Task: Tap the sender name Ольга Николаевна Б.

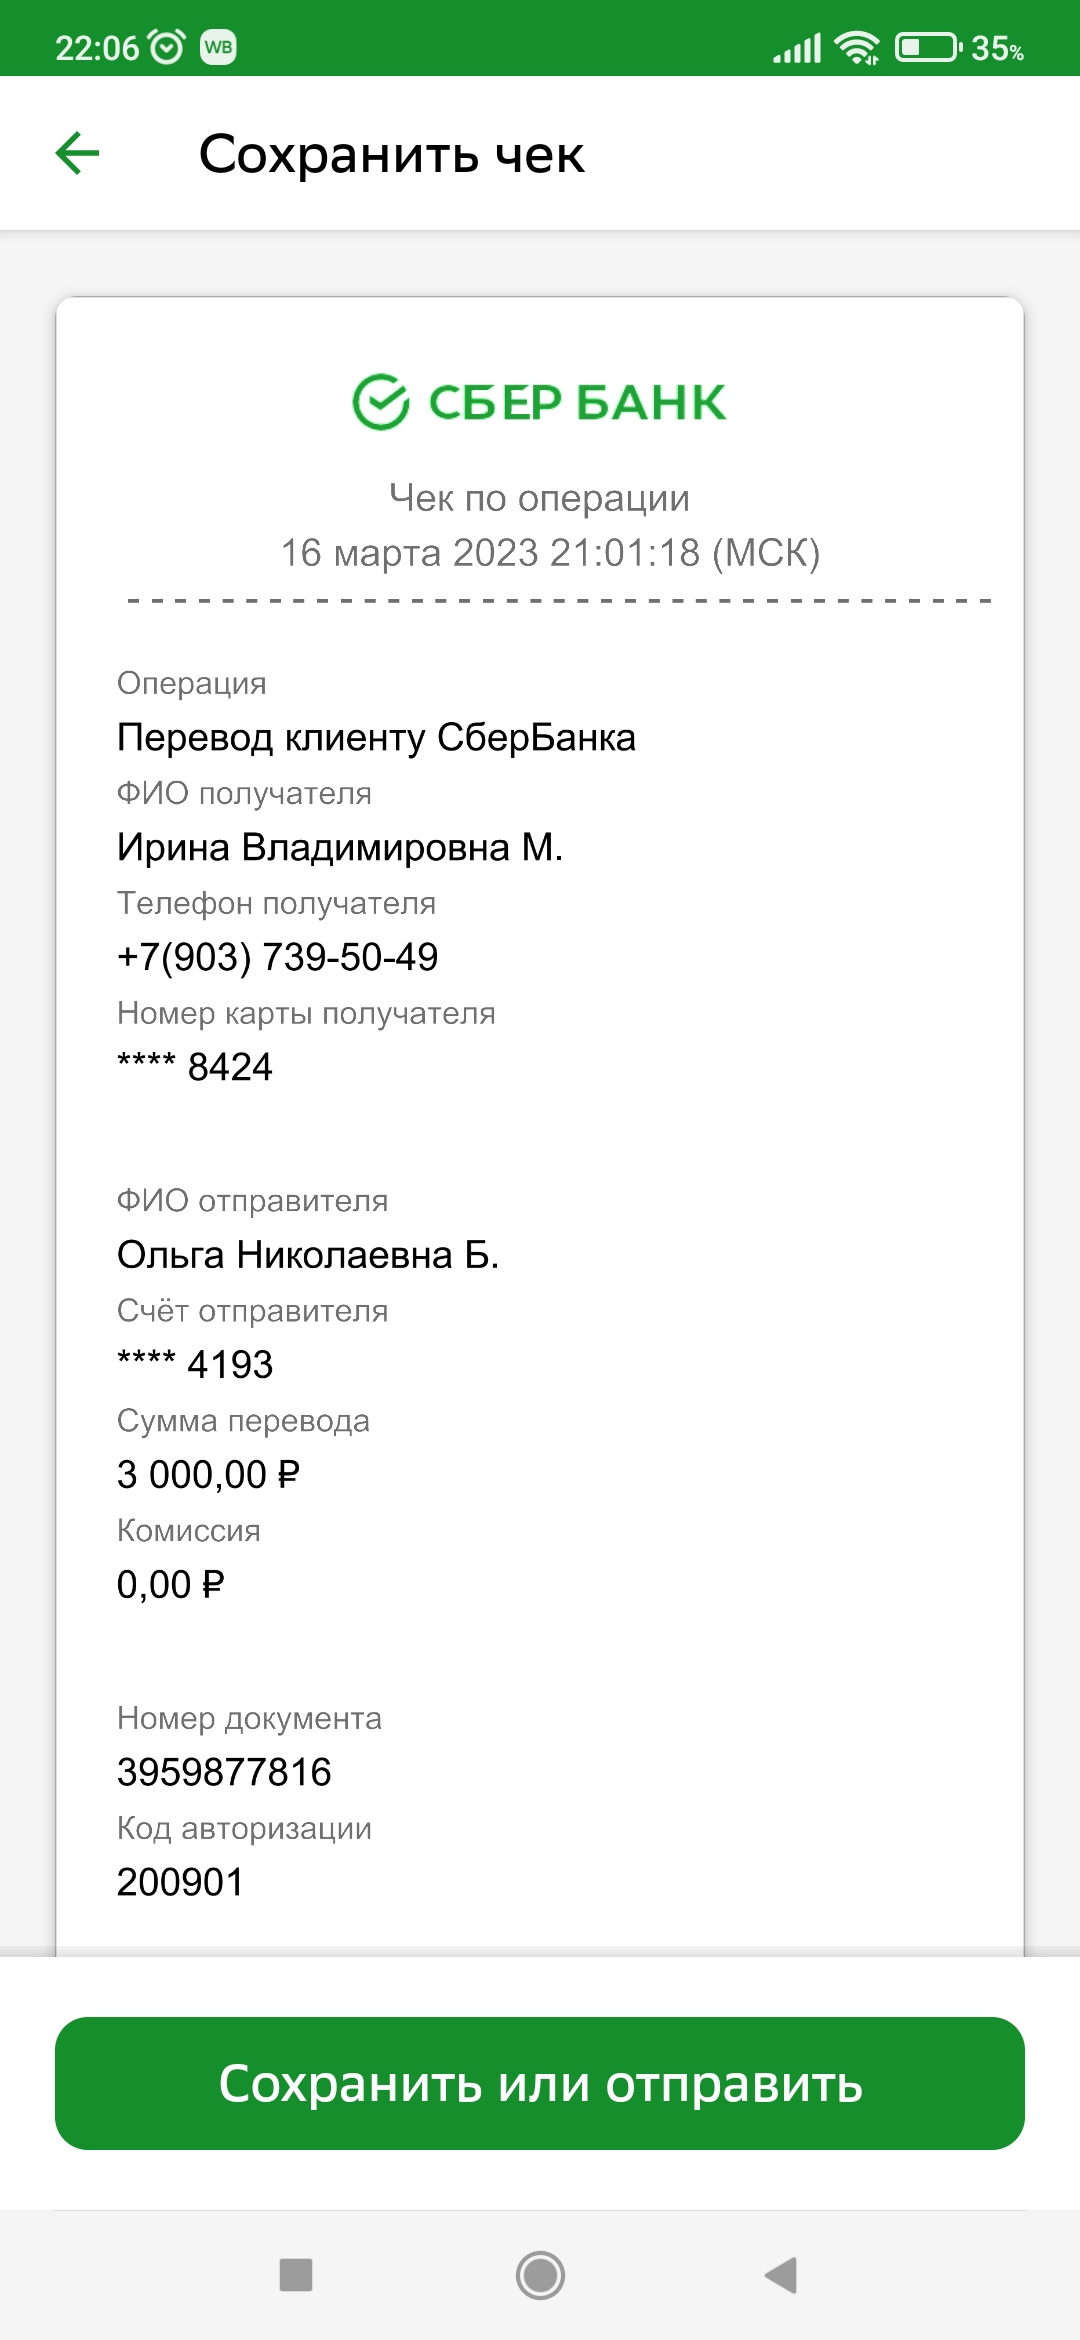Action: [308, 1254]
